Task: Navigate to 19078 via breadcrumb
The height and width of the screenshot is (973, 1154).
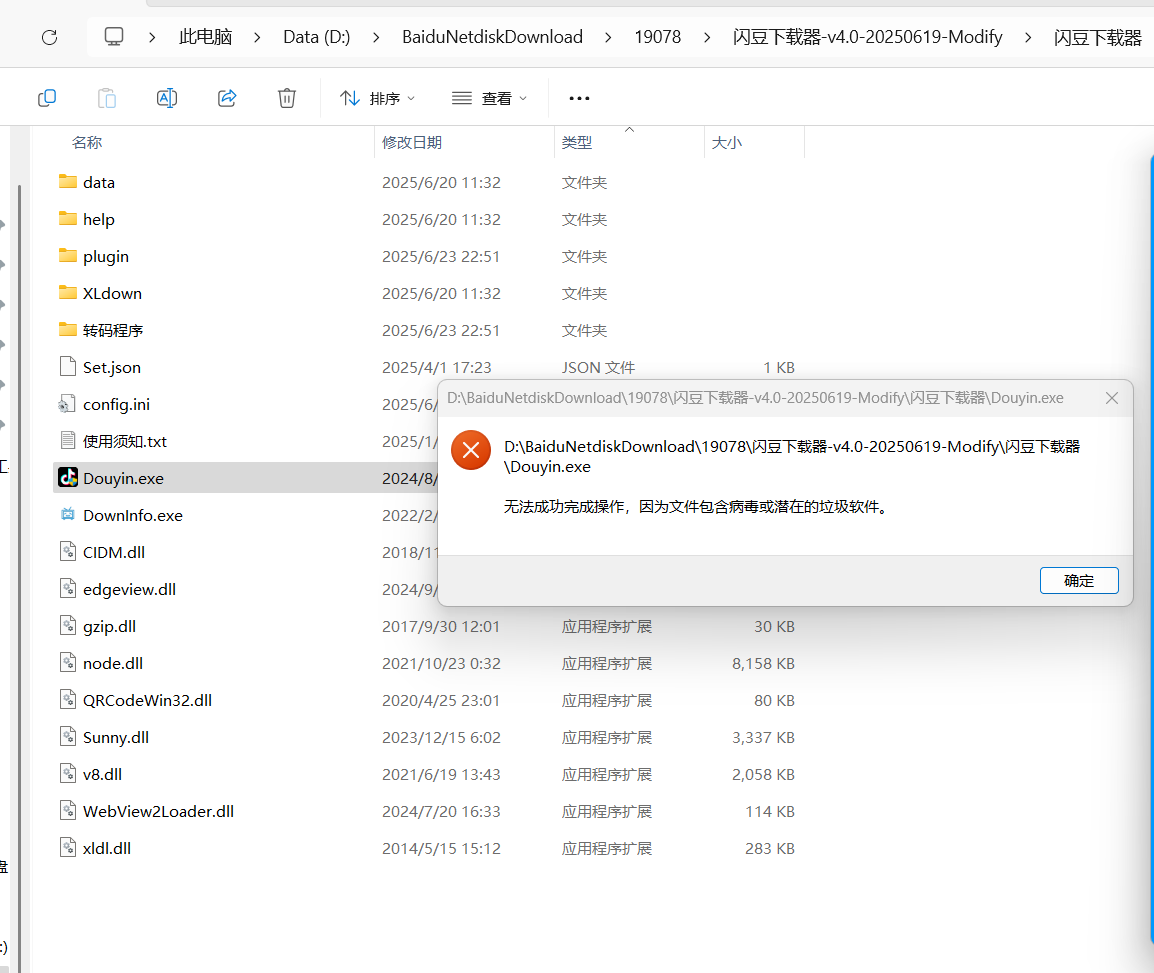Action: tap(658, 36)
